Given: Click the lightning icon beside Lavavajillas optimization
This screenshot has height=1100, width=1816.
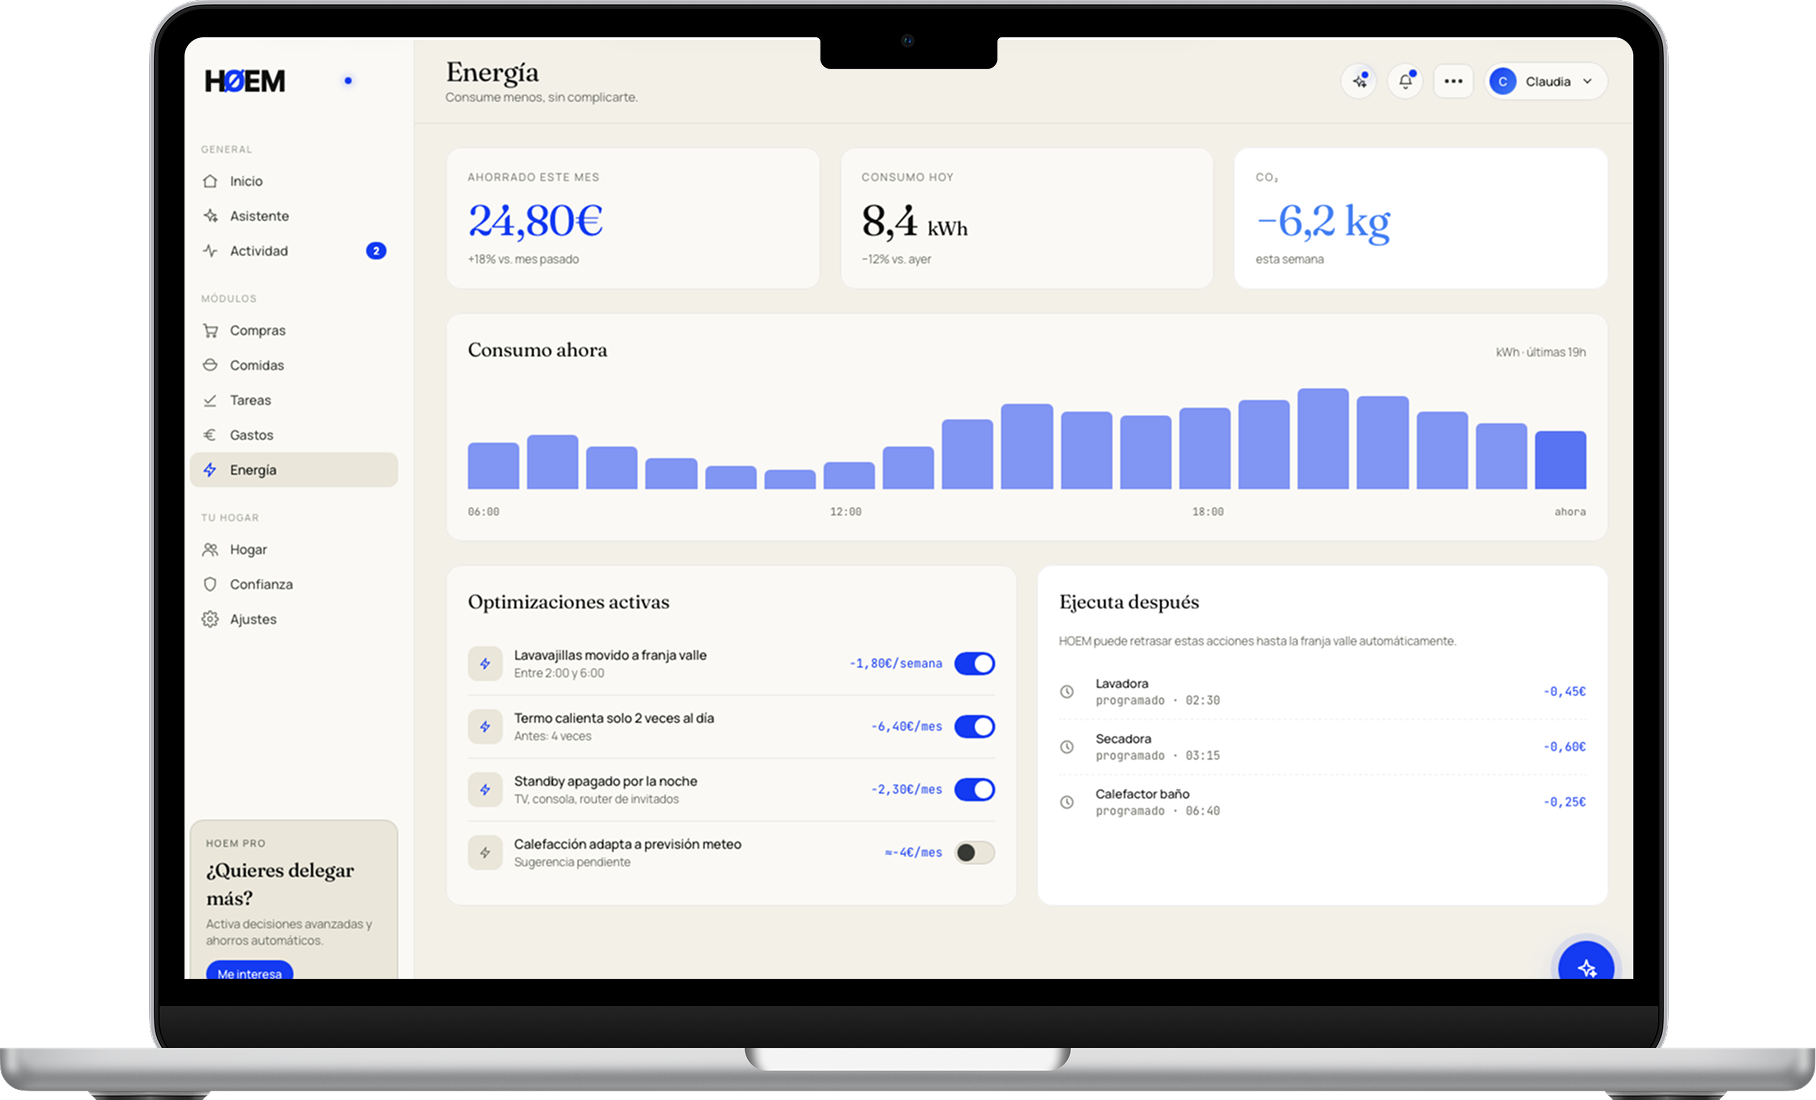Looking at the screenshot, I should pos(485,663).
